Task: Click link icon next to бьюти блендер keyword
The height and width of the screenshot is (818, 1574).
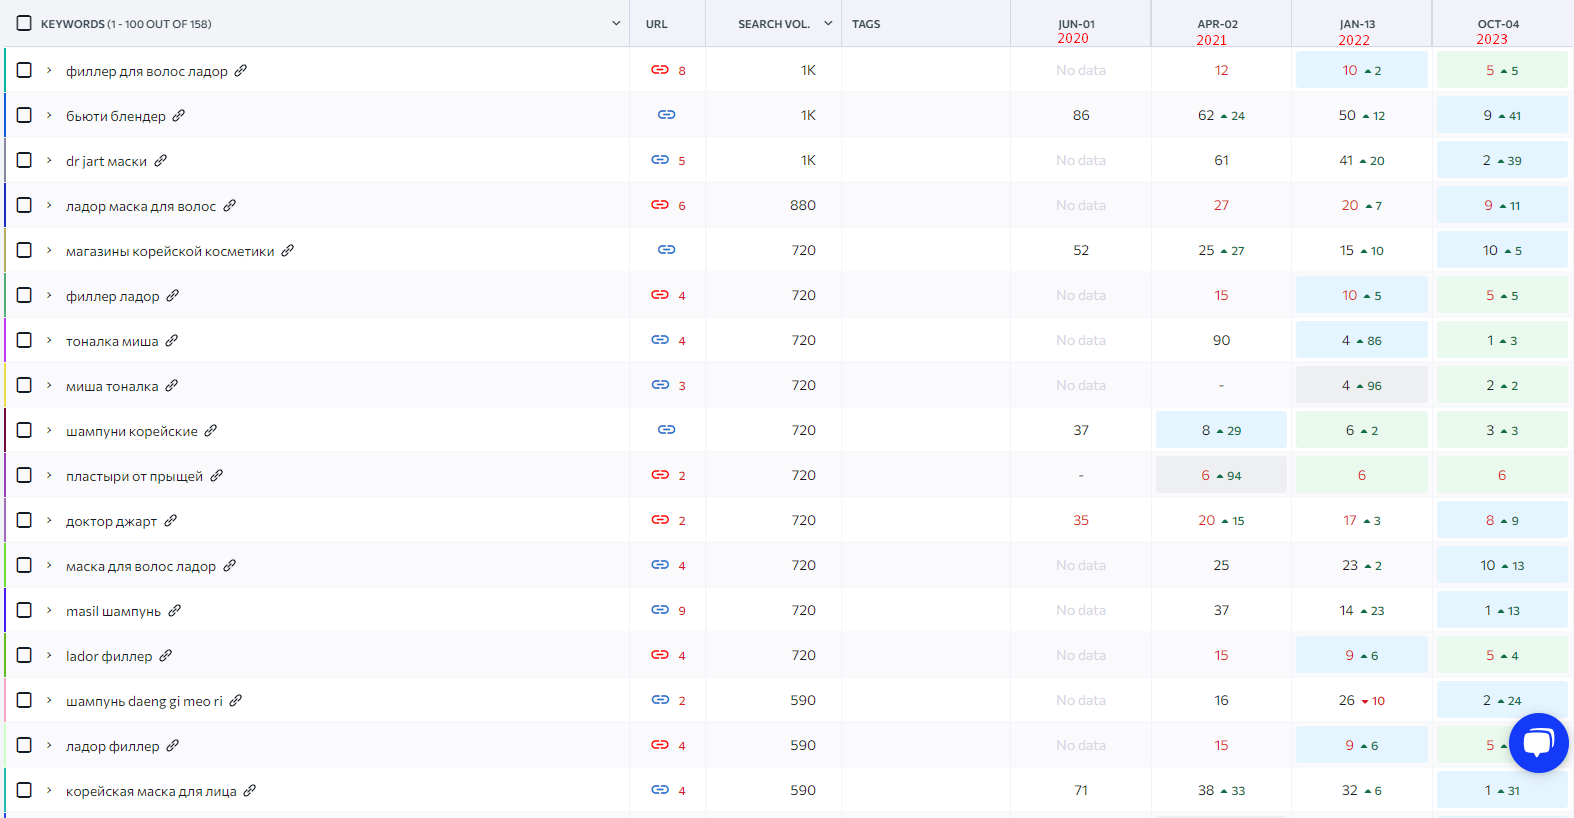Action: pos(179,116)
